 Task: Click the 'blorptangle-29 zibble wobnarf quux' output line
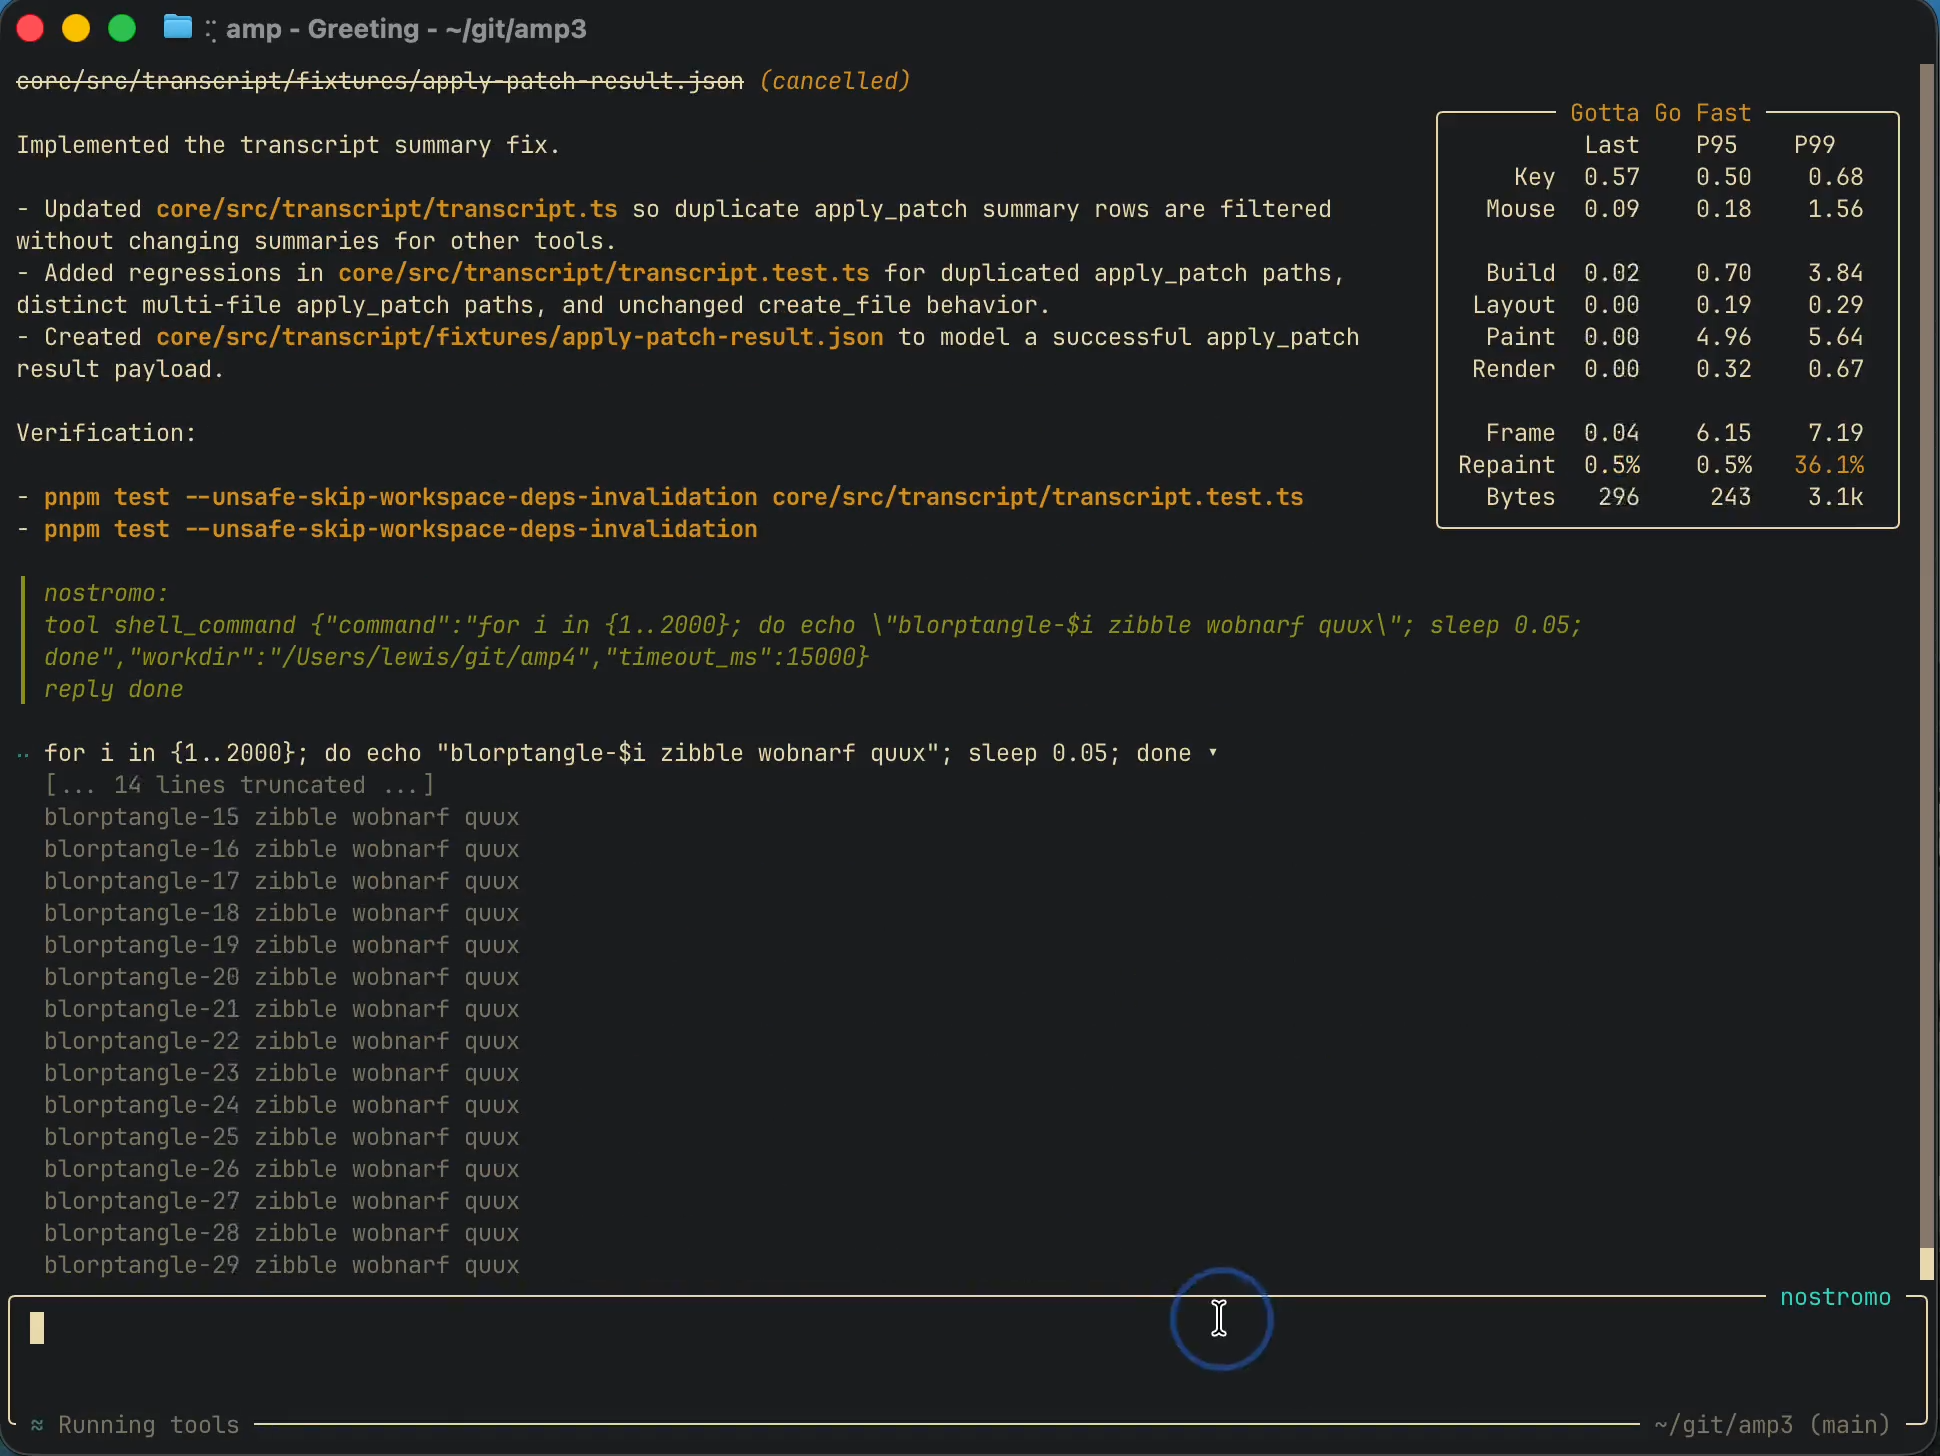tap(282, 1265)
